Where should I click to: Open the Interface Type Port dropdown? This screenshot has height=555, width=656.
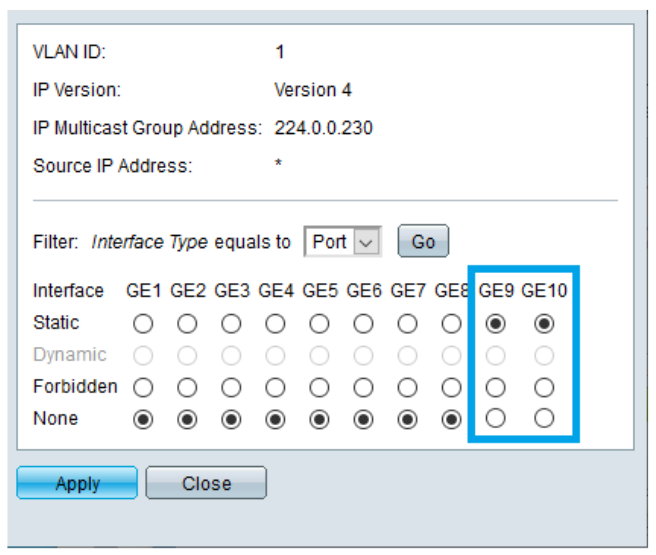point(342,242)
